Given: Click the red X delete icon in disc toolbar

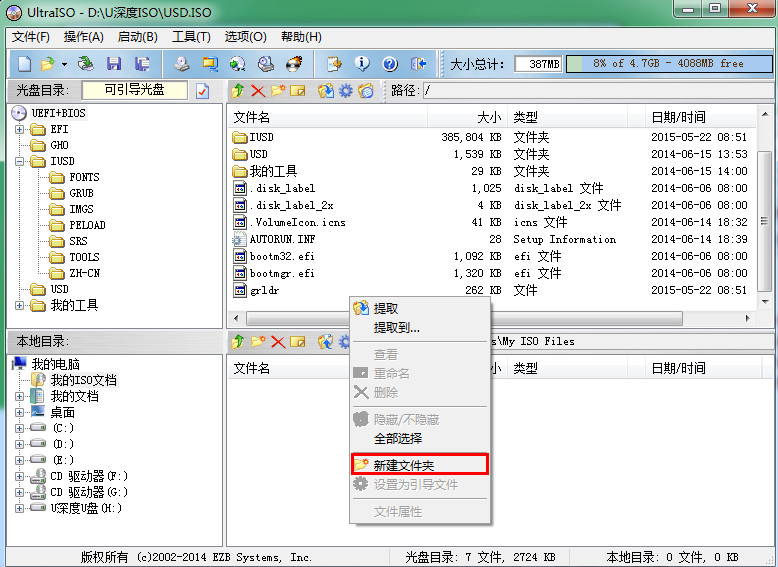Looking at the screenshot, I should (x=258, y=91).
